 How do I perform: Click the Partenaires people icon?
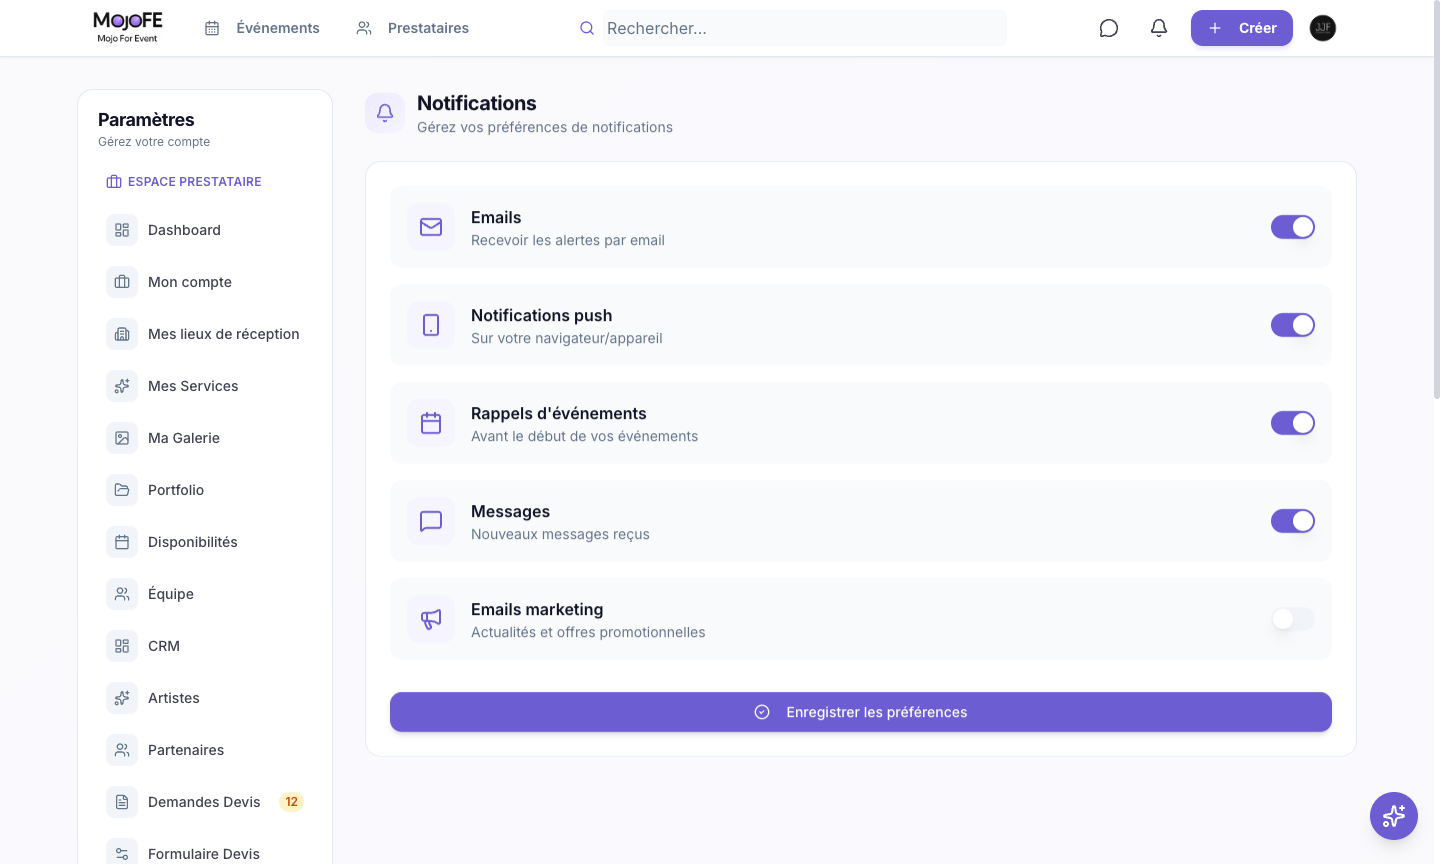[122, 750]
